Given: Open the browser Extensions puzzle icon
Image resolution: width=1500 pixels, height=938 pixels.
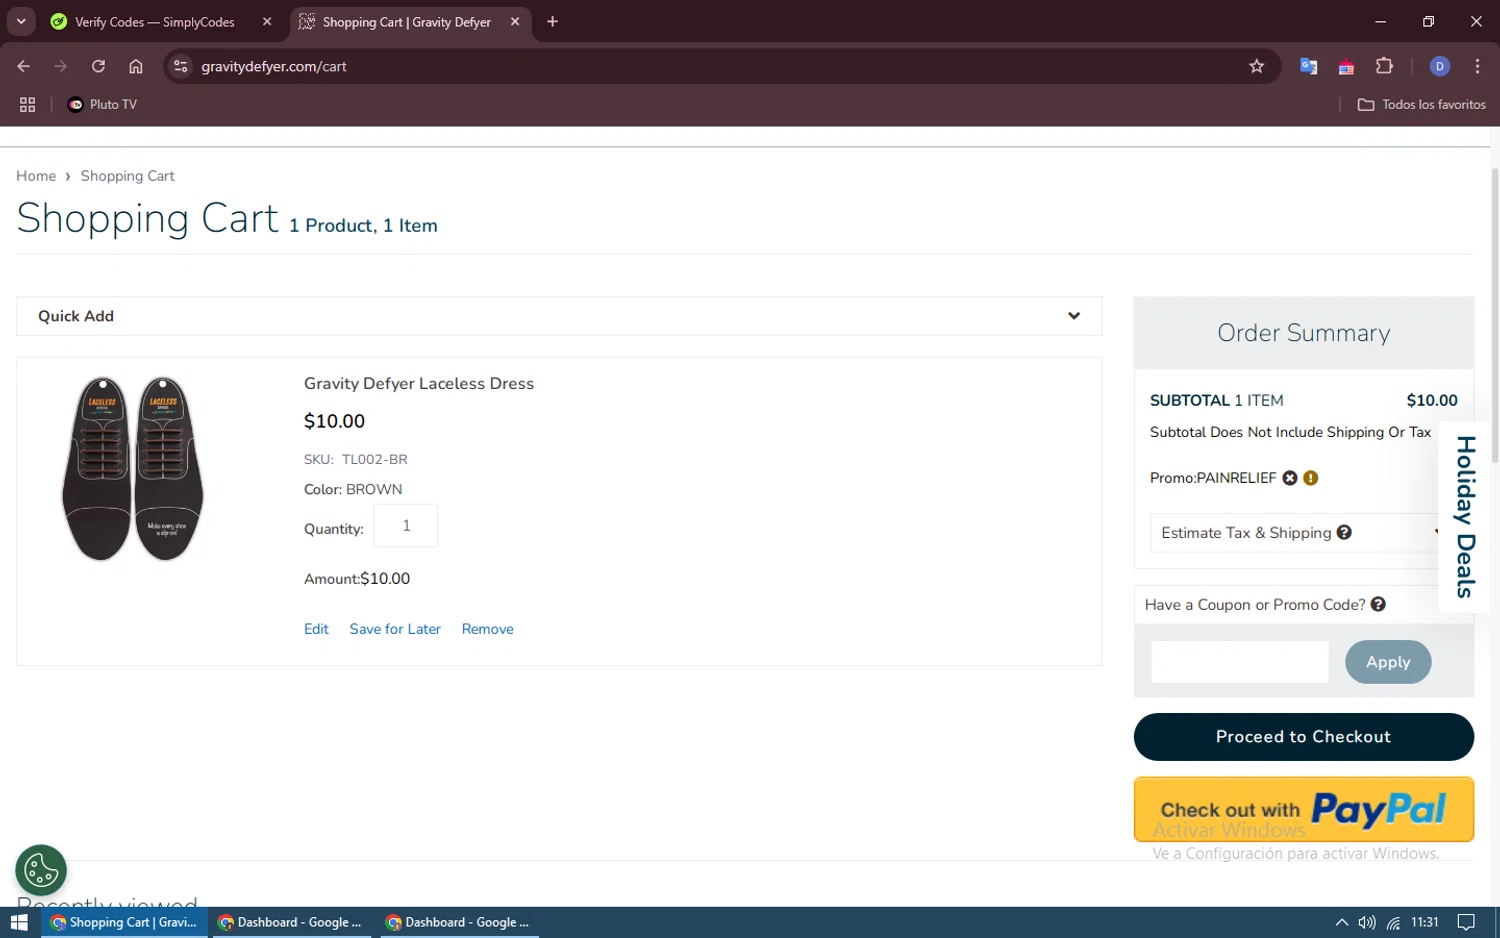Looking at the screenshot, I should coord(1384,67).
